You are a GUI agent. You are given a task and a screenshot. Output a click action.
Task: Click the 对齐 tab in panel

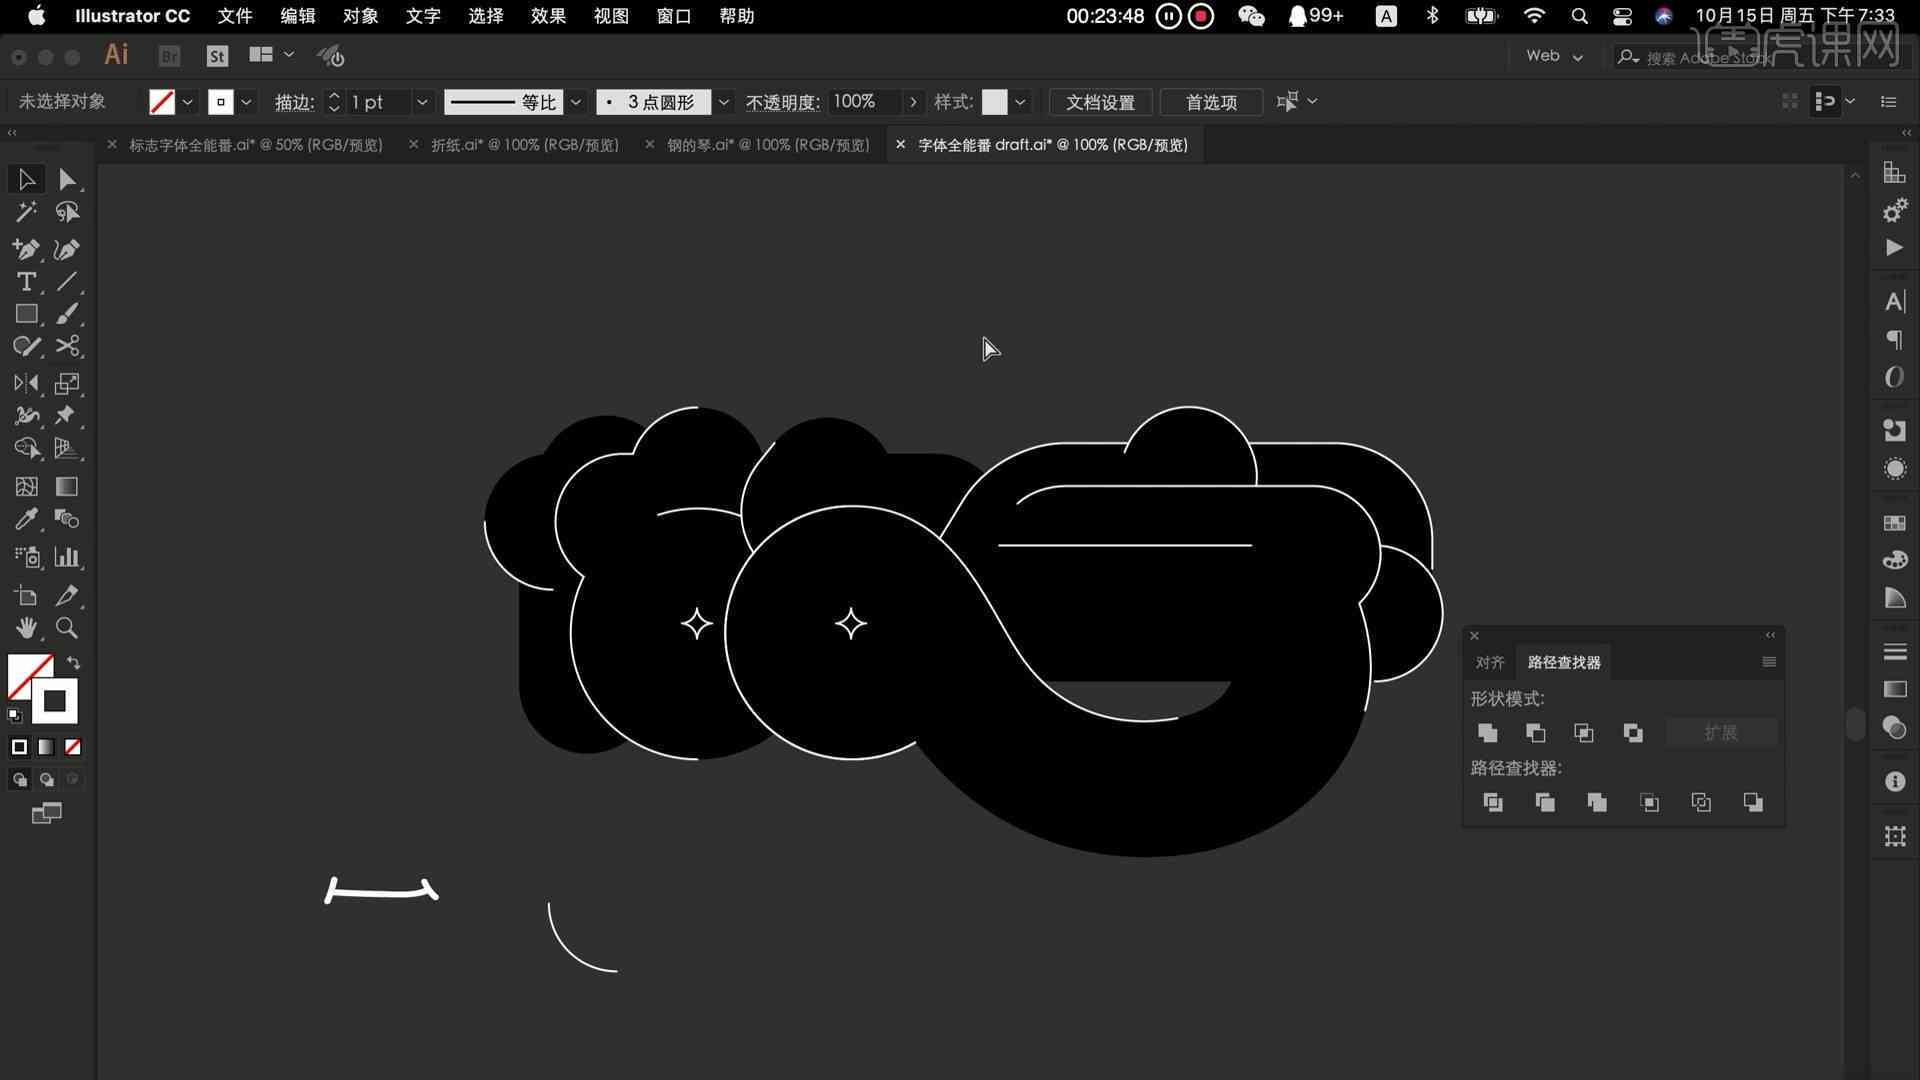[x=1489, y=662]
